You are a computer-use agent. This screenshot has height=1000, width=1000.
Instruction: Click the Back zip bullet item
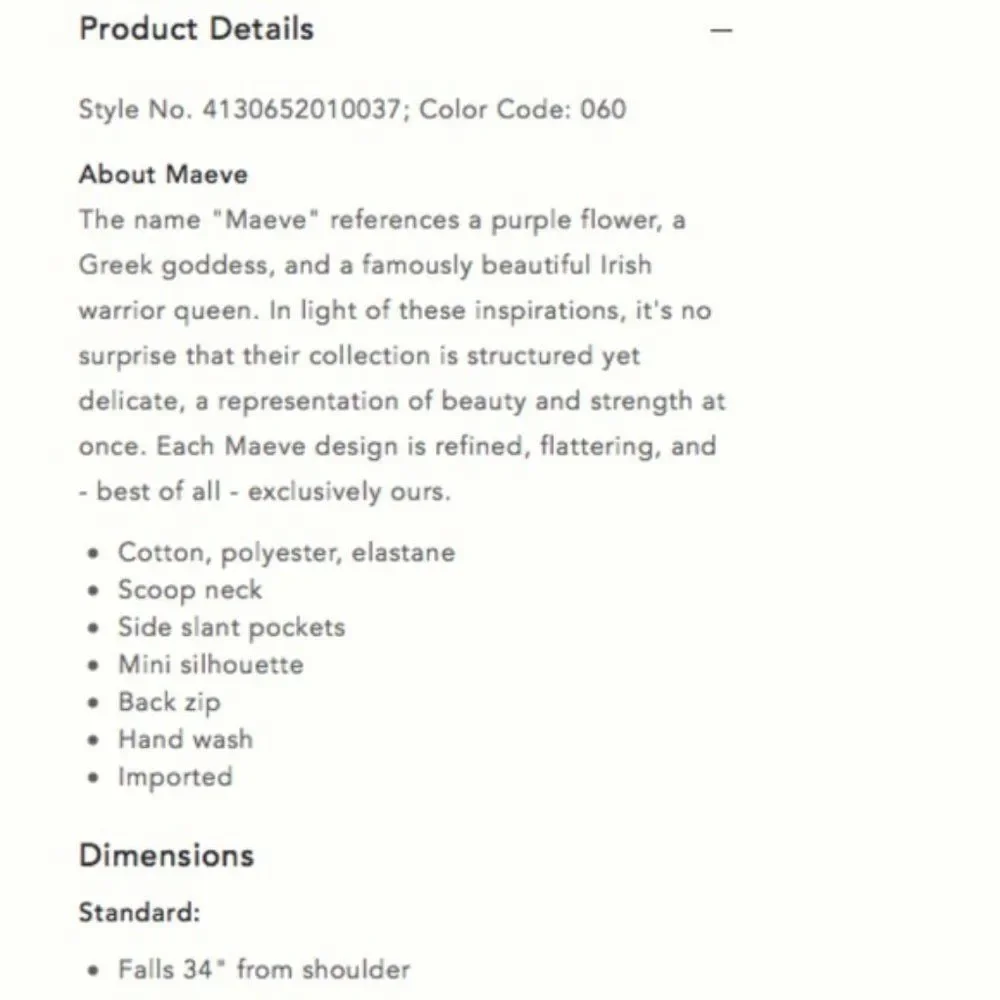tap(170, 703)
